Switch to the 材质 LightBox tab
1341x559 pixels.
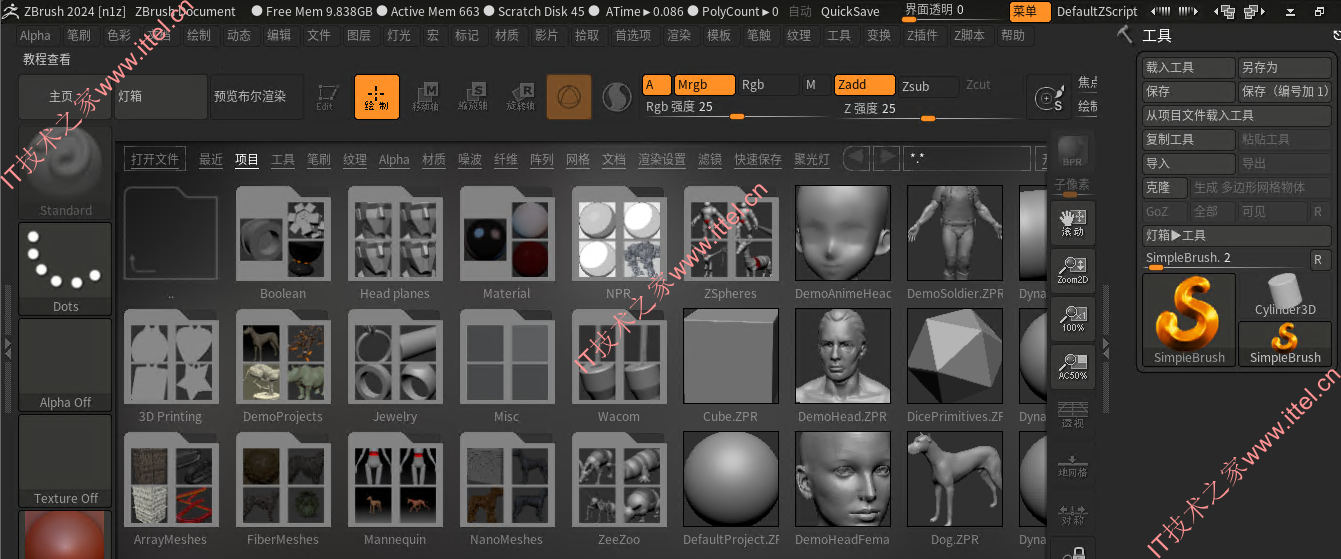point(434,159)
